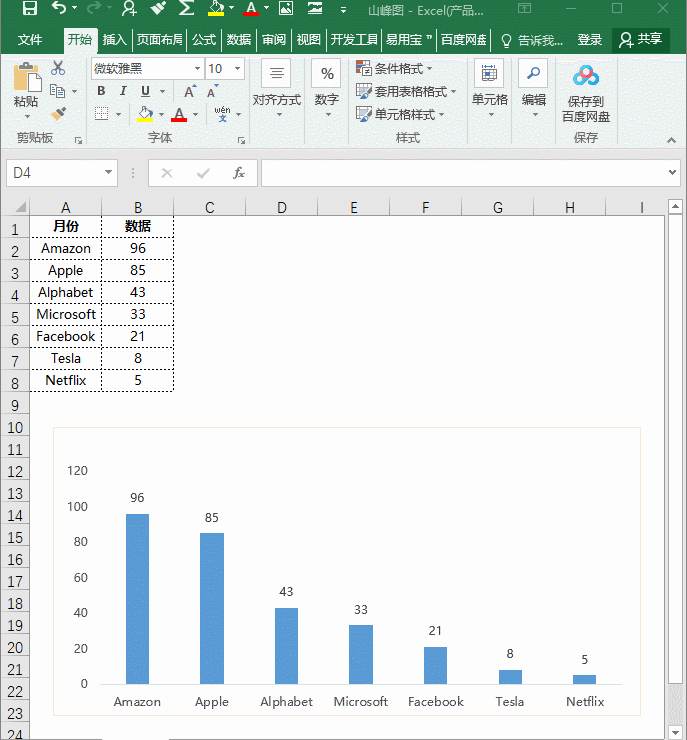Click the Redo arrow icon
The image size is (687, 740).
click(x=95, y=8)
